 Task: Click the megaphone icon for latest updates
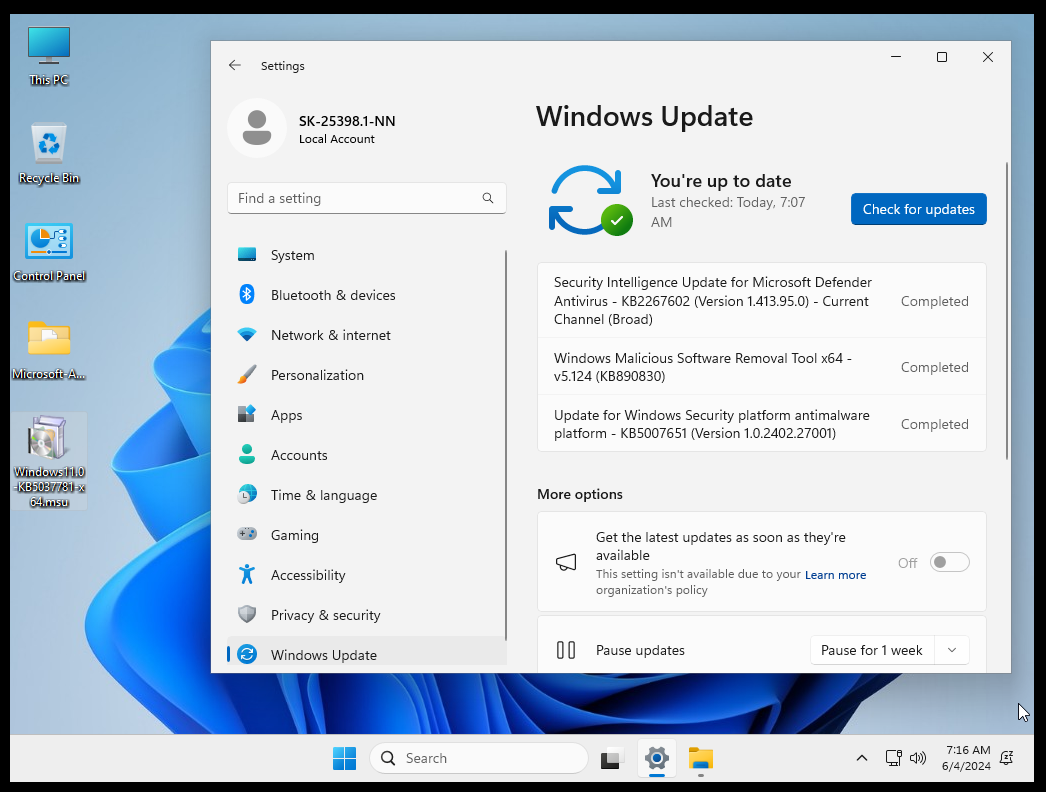coord(566,562)
